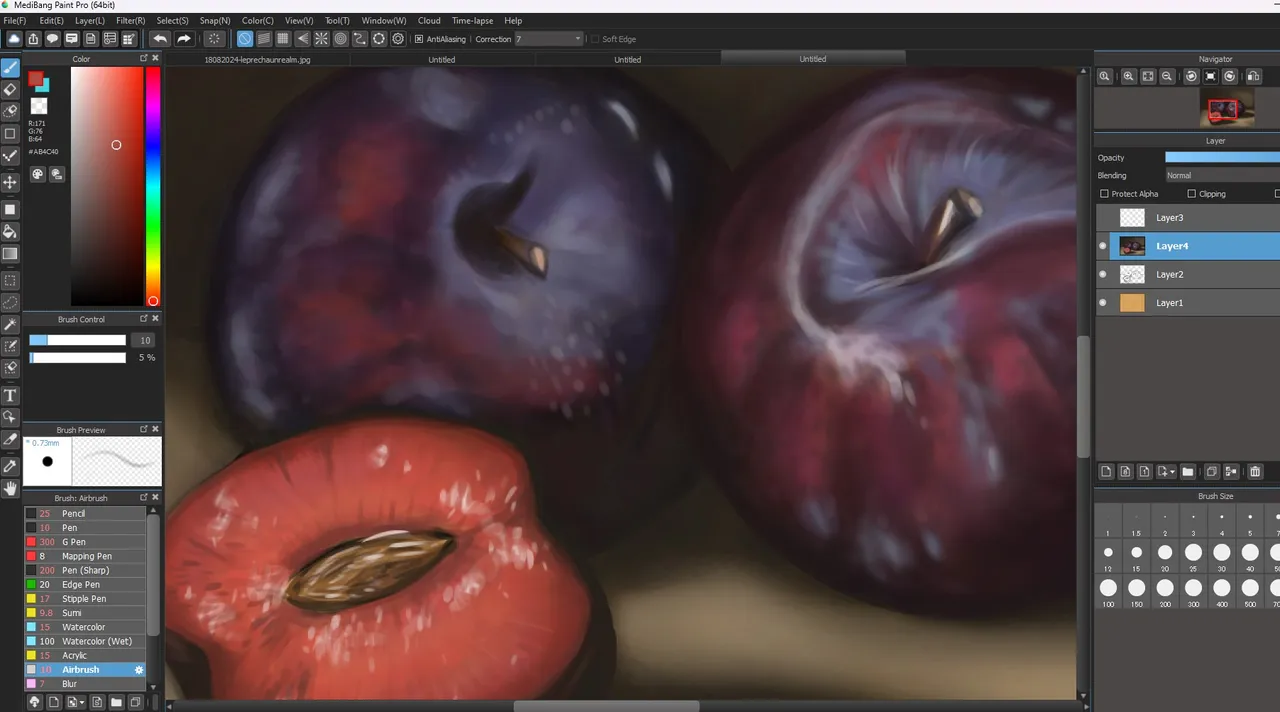Turn snap off with circle-slash icon
The height and width of the screenshot is (712, 1280).
pyautogui.click(x=245, y=39)
